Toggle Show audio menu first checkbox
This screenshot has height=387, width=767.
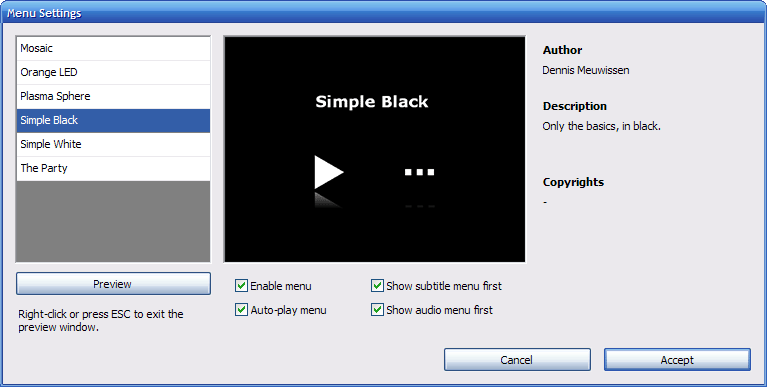pyautogui.click(x=377, y=310)
